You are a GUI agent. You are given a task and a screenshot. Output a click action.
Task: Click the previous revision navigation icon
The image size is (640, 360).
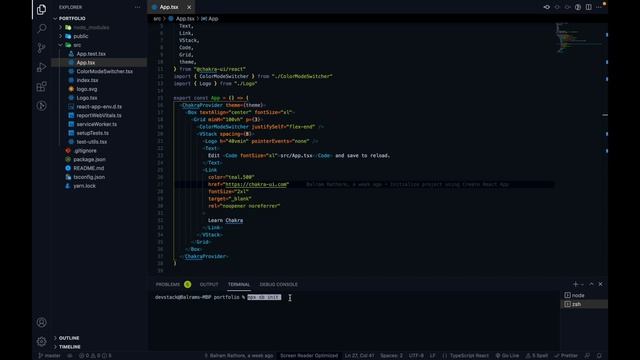click(x=557, y=7)
